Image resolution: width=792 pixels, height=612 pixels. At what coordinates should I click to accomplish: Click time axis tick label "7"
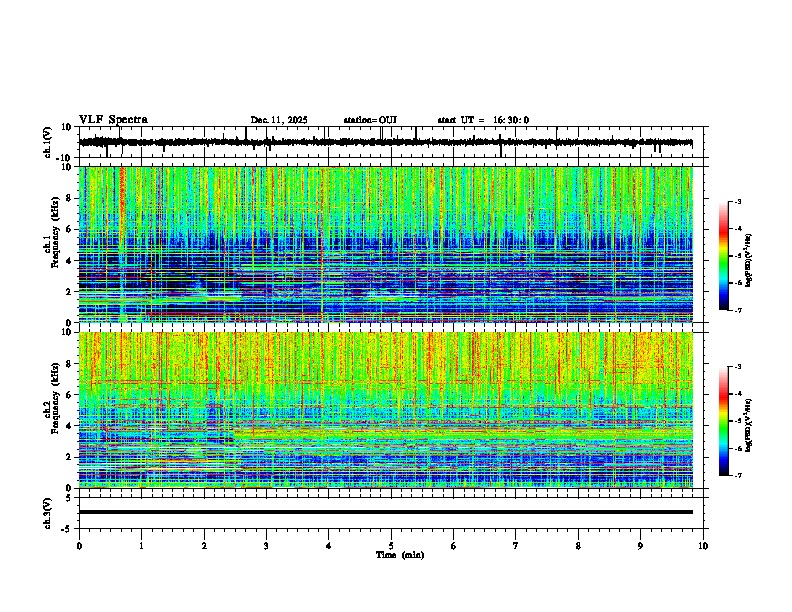pyautogui.click(x=516, y=546)
